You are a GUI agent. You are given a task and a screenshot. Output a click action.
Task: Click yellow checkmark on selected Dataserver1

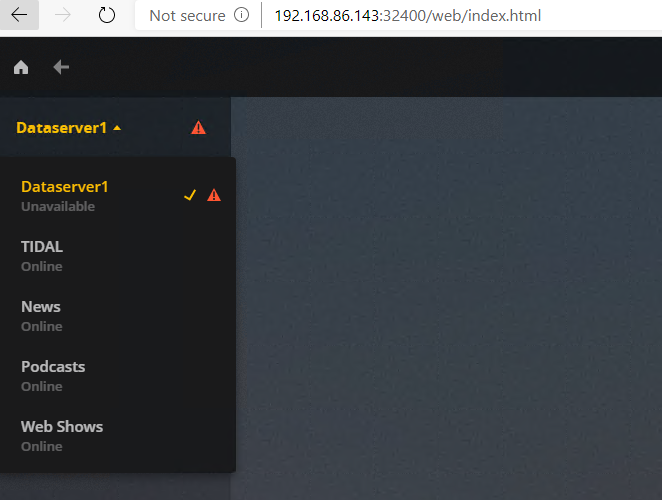pyautogui.click(x=190, y=195)
